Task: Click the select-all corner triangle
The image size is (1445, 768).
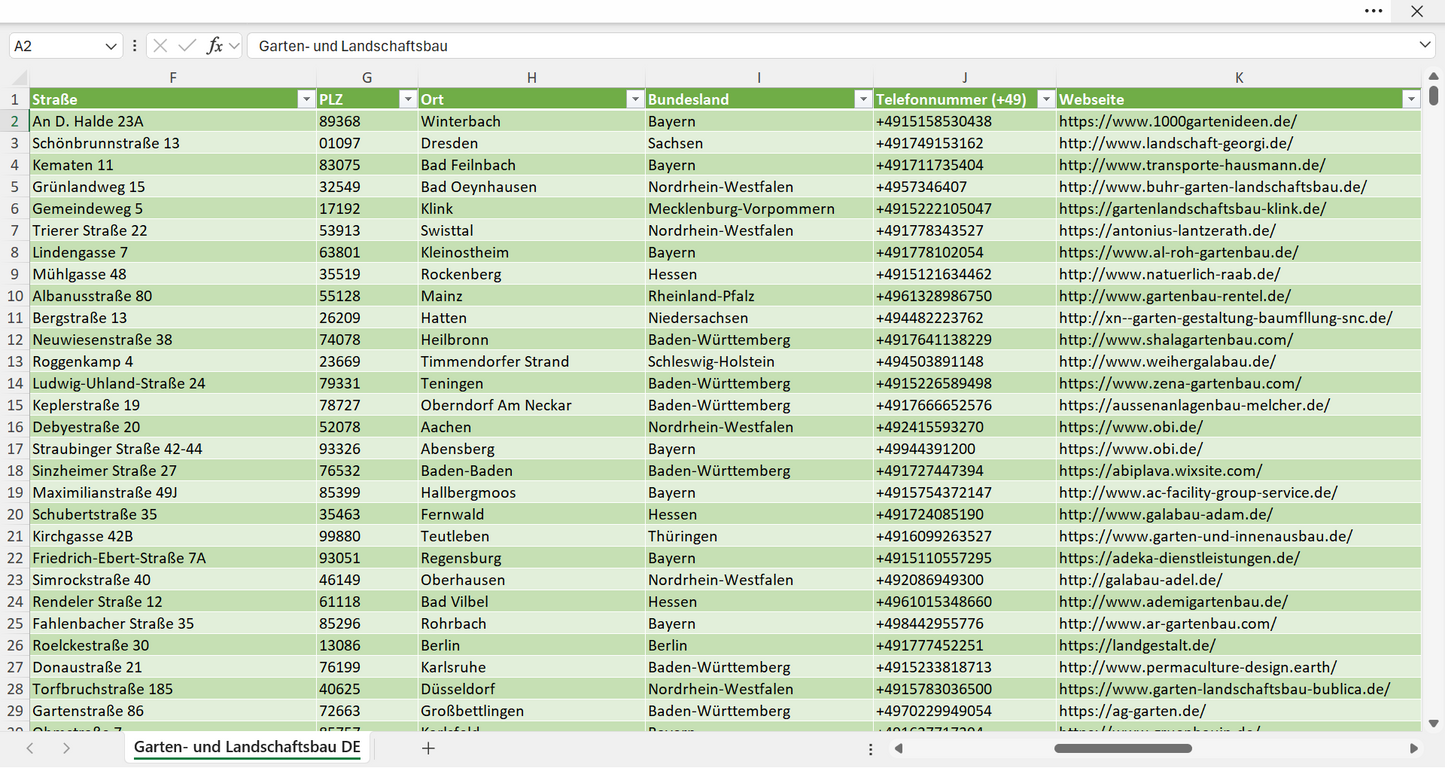Action: point(19,78)
